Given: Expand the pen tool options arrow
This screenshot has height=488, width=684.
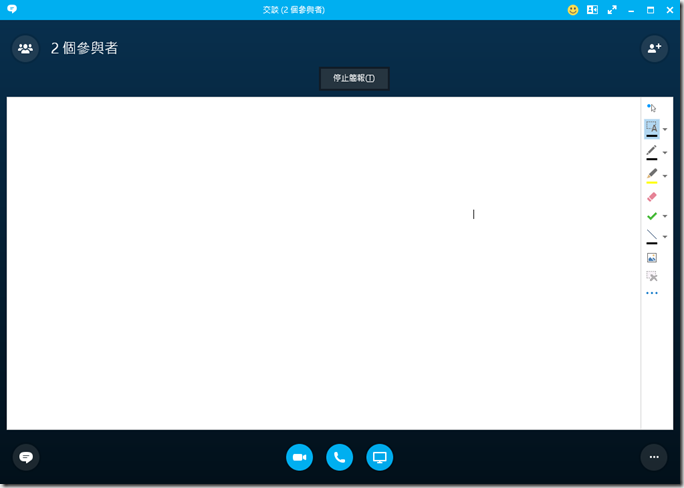Looking at the screenshot, I should (665, 153).
